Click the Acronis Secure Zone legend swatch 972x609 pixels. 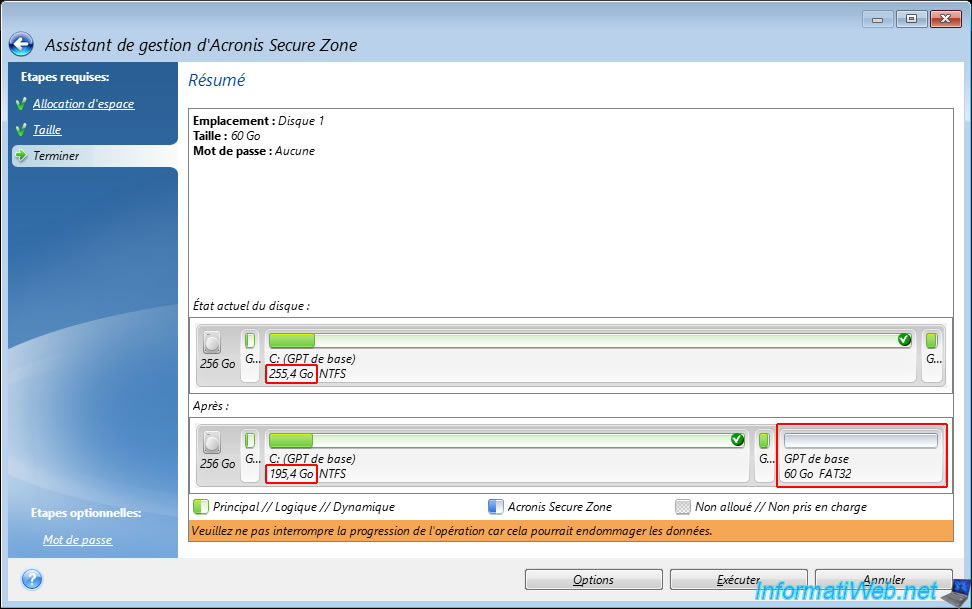point(495,507)
